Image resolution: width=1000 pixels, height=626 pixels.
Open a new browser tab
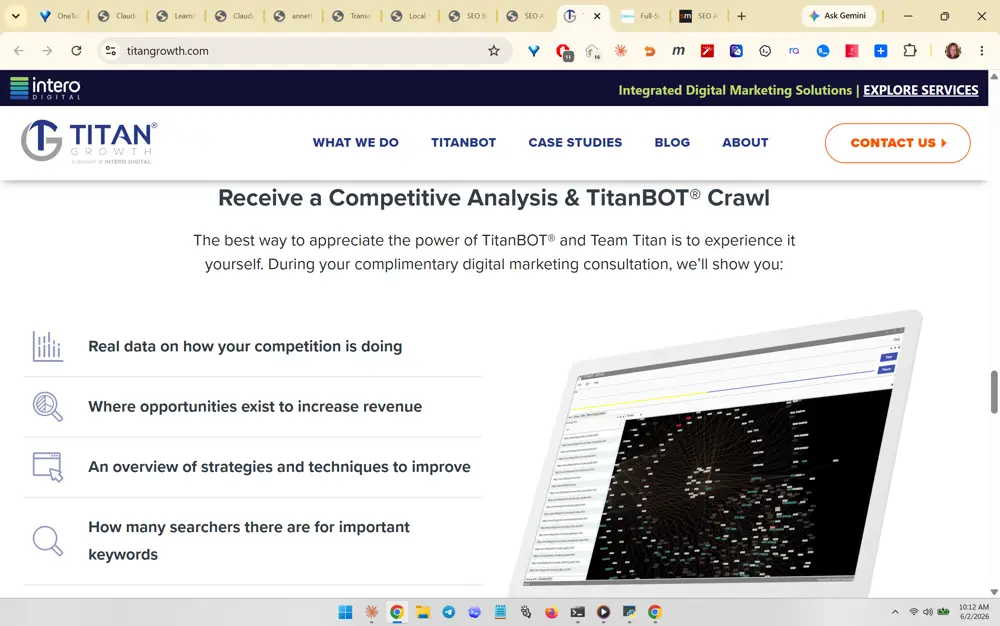741,16
